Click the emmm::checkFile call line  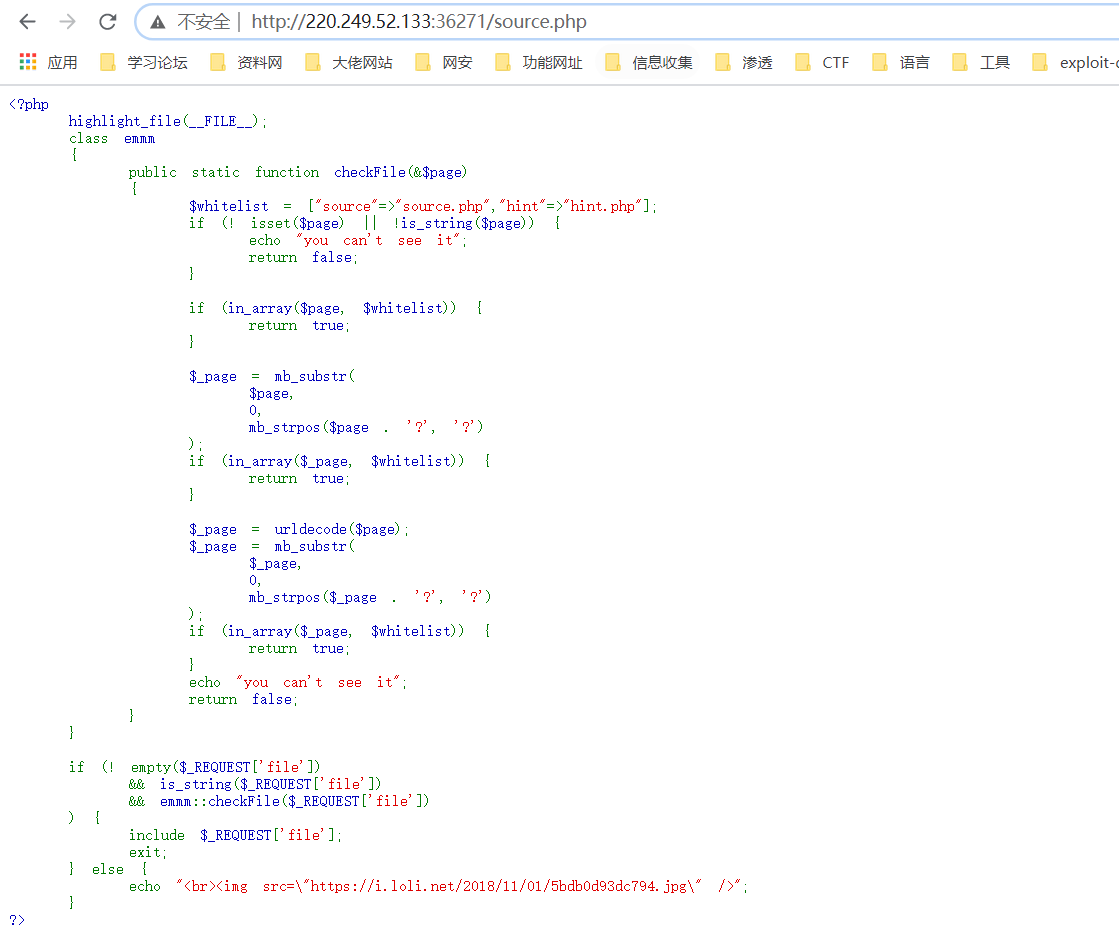tap(279, 801)
